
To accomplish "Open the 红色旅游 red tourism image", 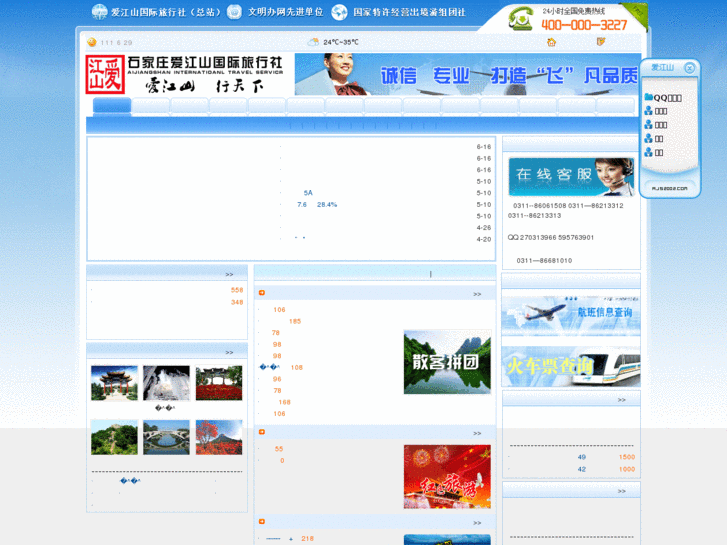I will click(x=447, y=476).
